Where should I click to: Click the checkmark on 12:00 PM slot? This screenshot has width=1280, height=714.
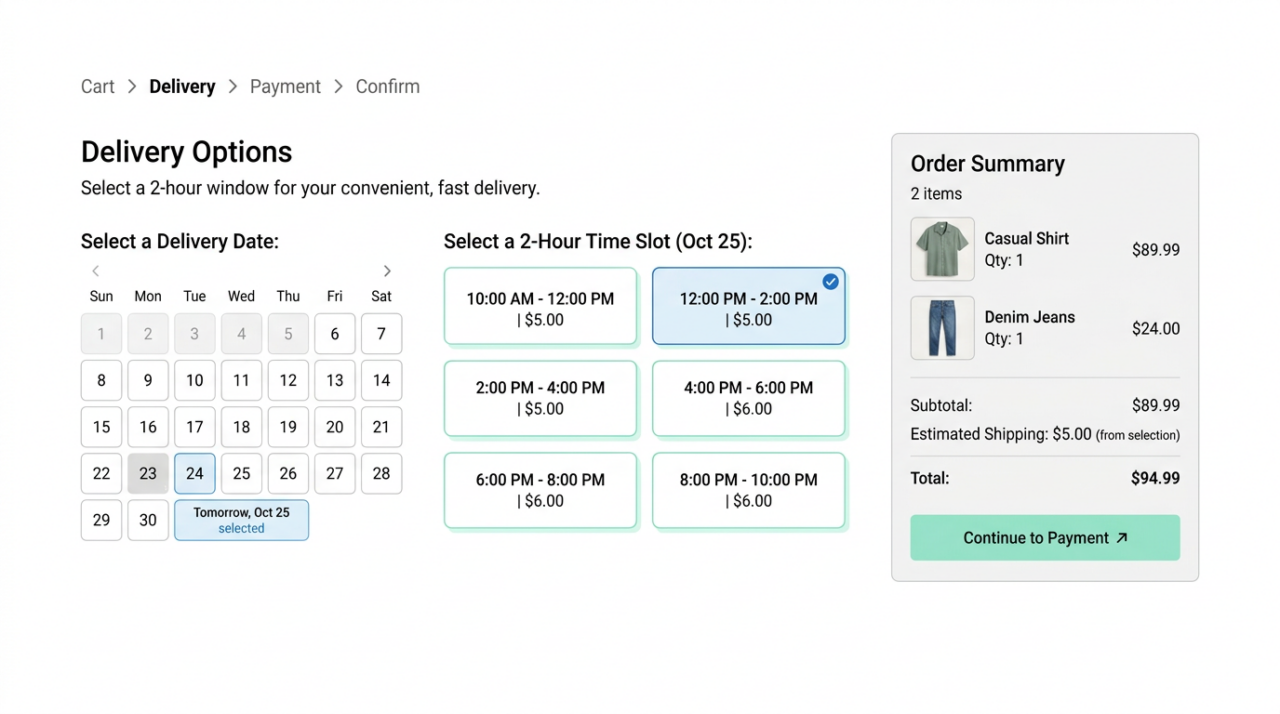(830, 282)
